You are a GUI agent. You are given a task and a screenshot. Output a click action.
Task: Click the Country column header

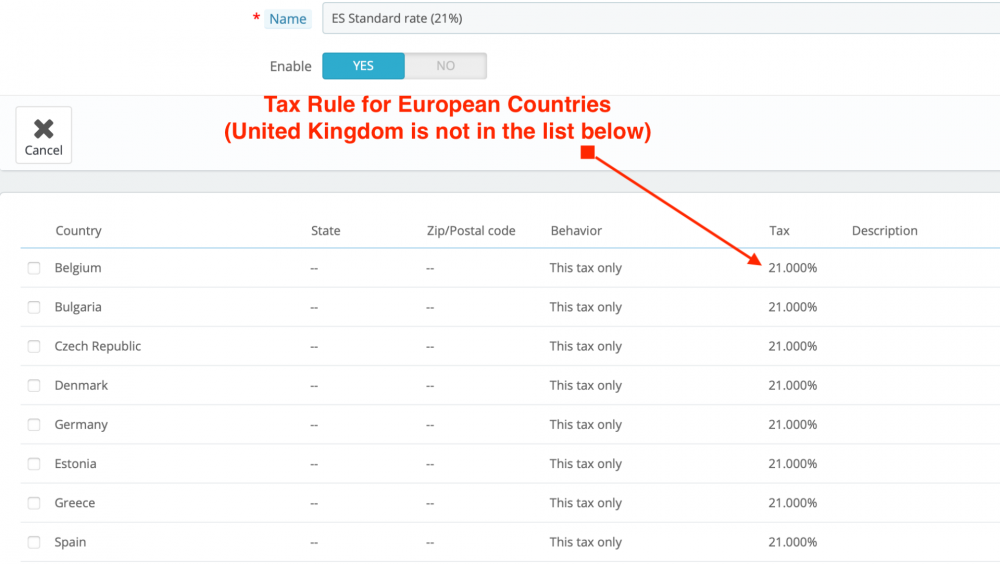78,230
